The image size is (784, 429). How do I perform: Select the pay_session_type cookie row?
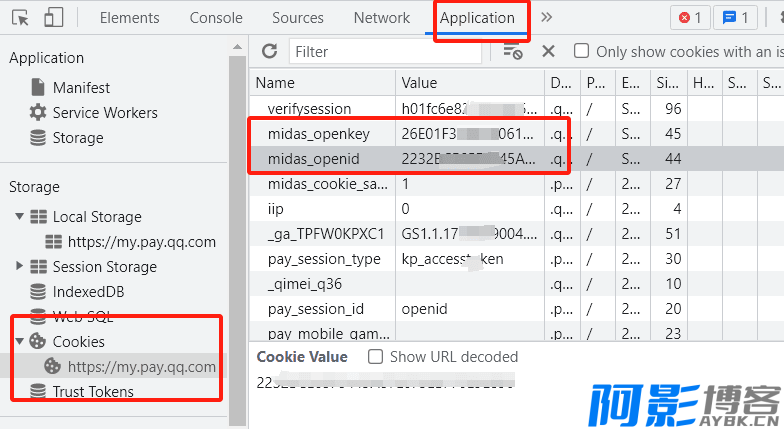(x=516, y=258)
